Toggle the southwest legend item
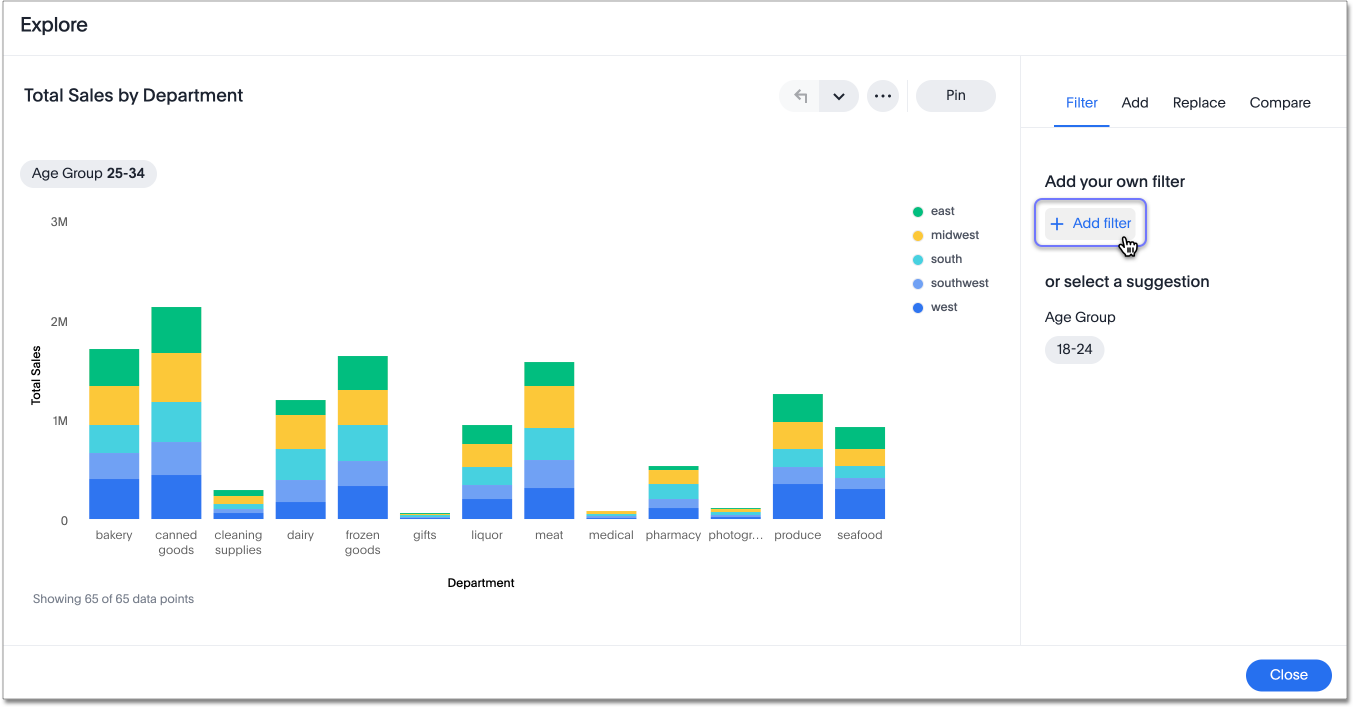 [958, 284]
